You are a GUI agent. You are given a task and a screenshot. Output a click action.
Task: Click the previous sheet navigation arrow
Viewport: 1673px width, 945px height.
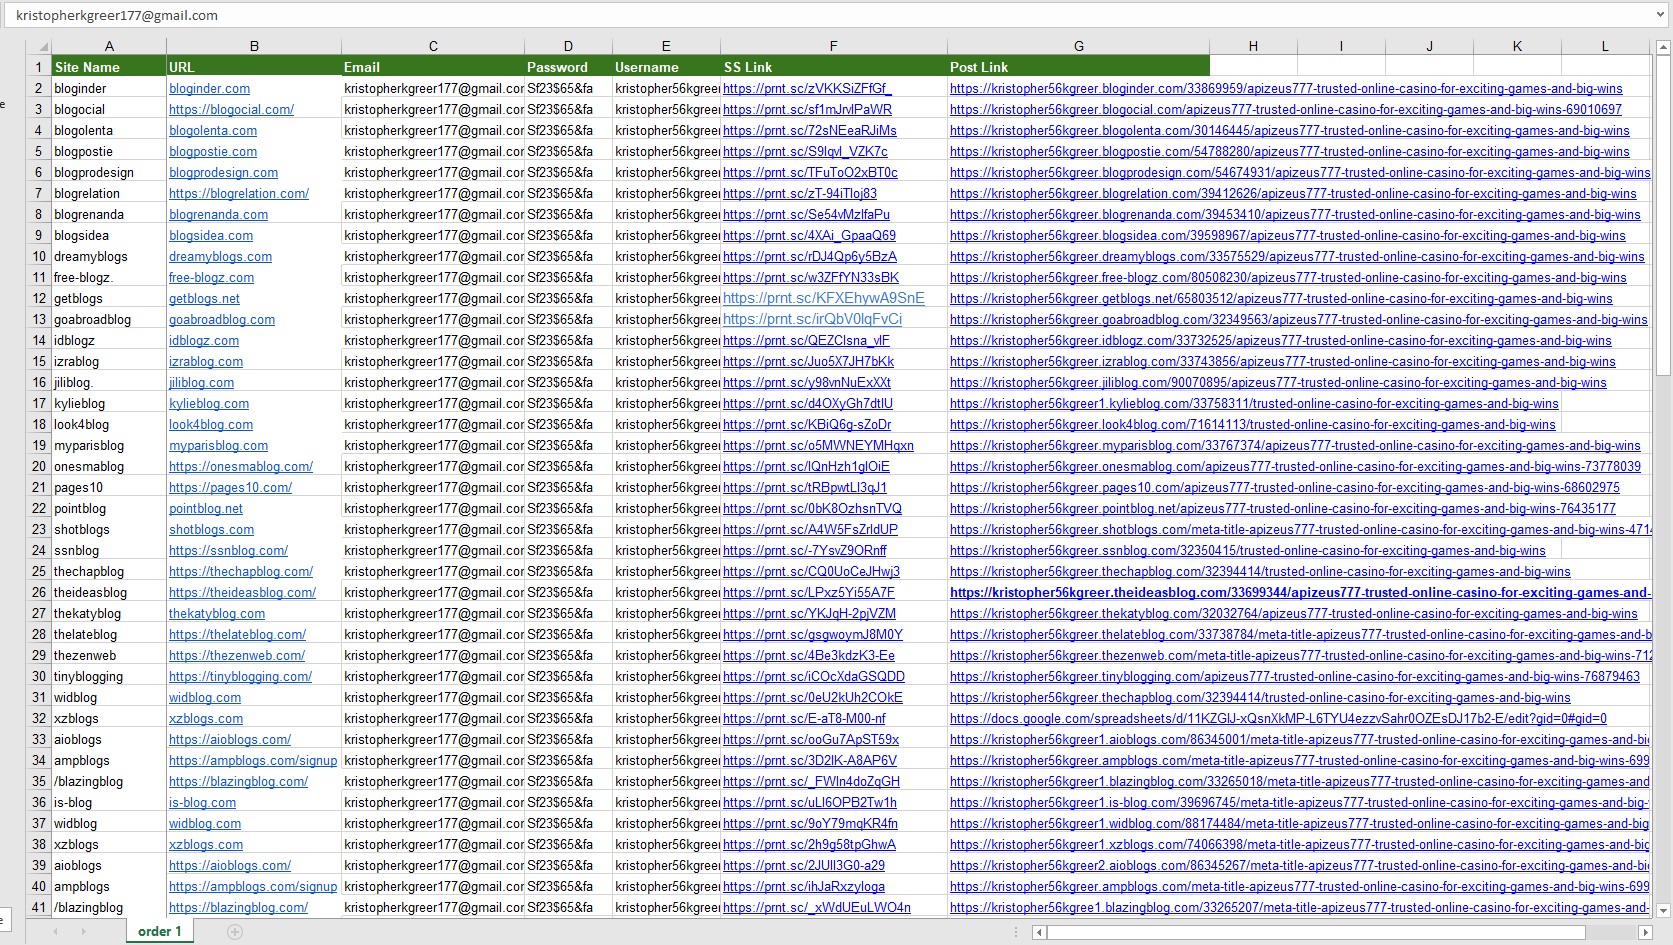tap(56, 932)
